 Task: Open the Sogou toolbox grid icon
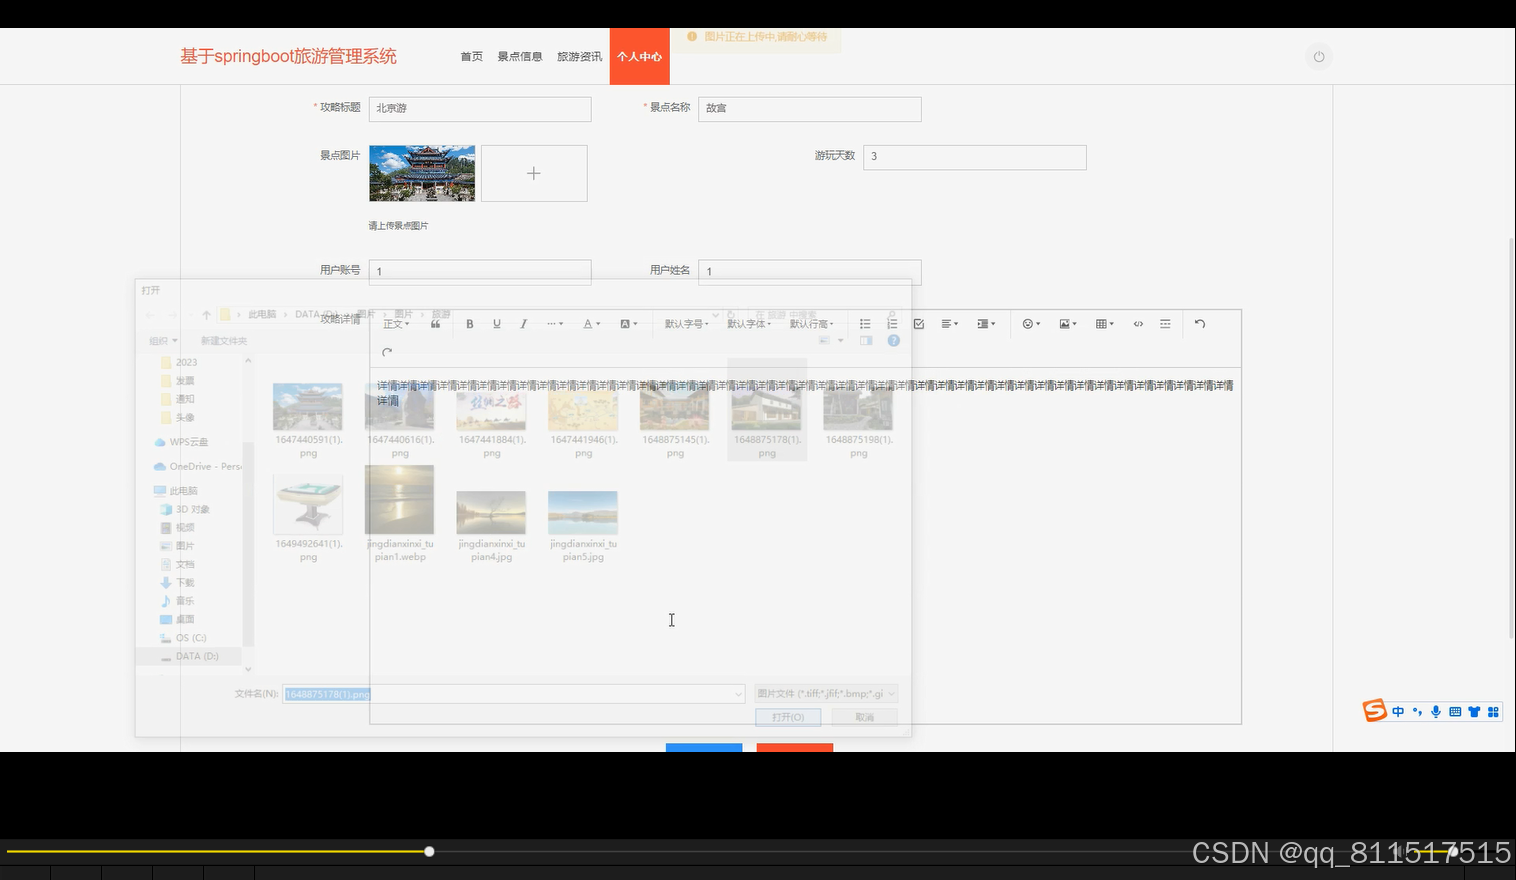(1493, 712)
